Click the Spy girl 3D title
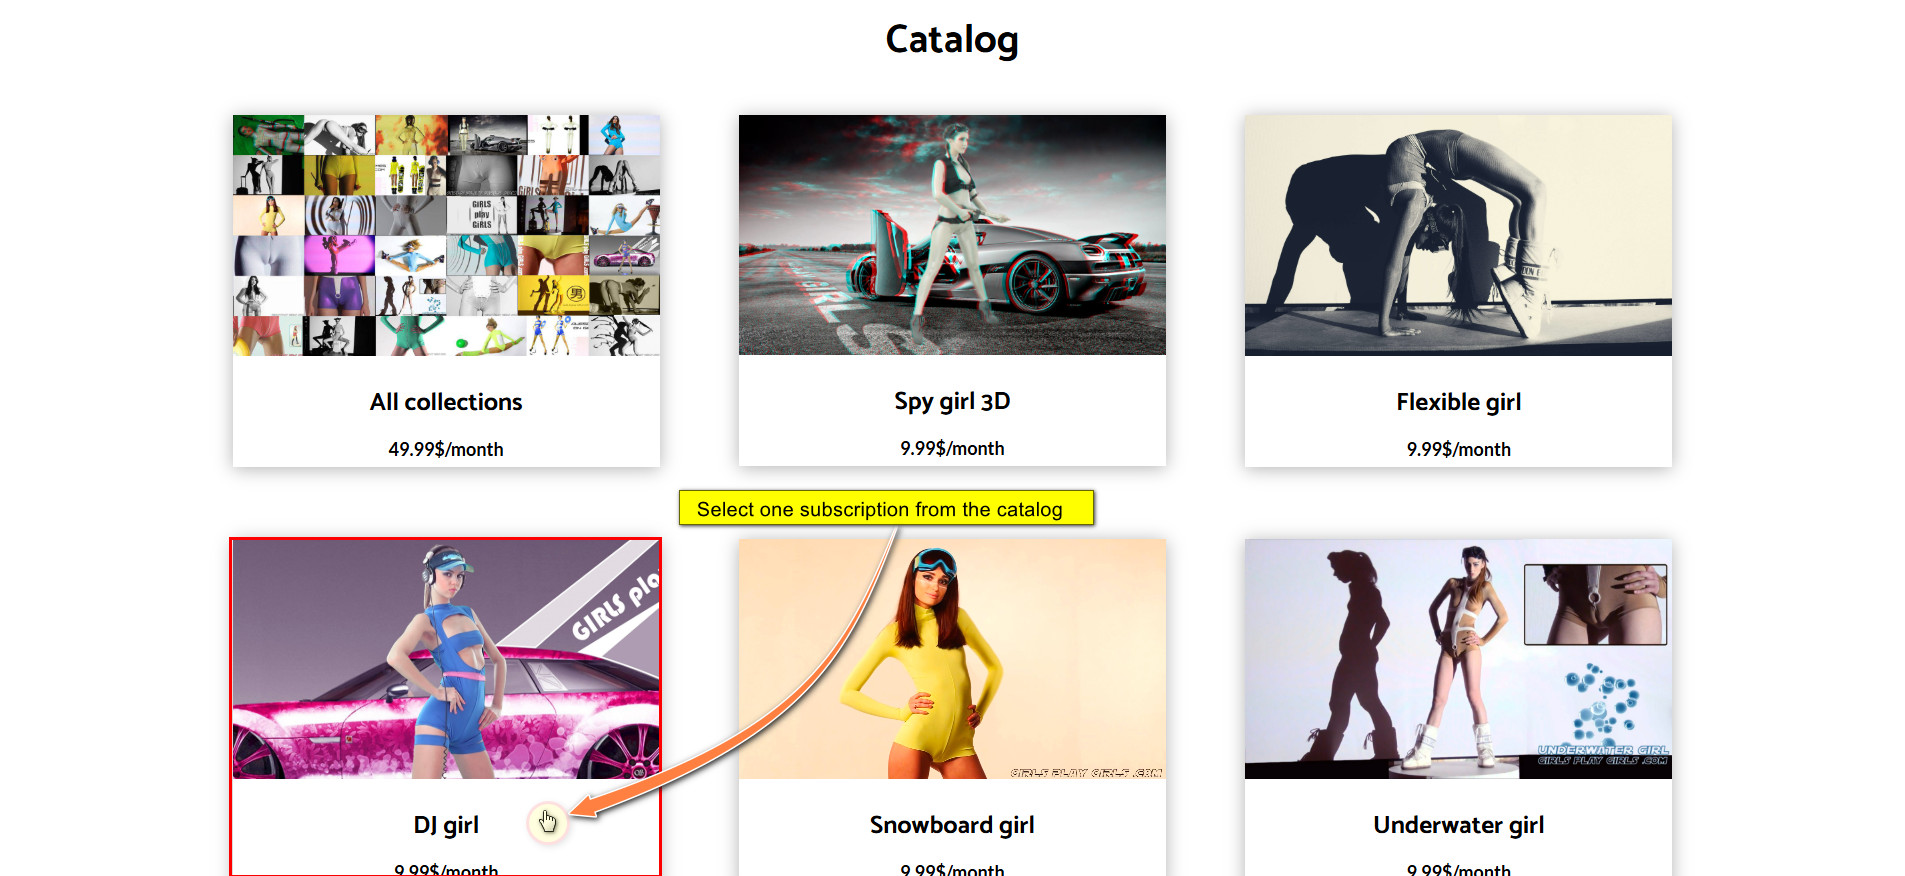Screen dimensions: 1905x876 click(952, 402)
